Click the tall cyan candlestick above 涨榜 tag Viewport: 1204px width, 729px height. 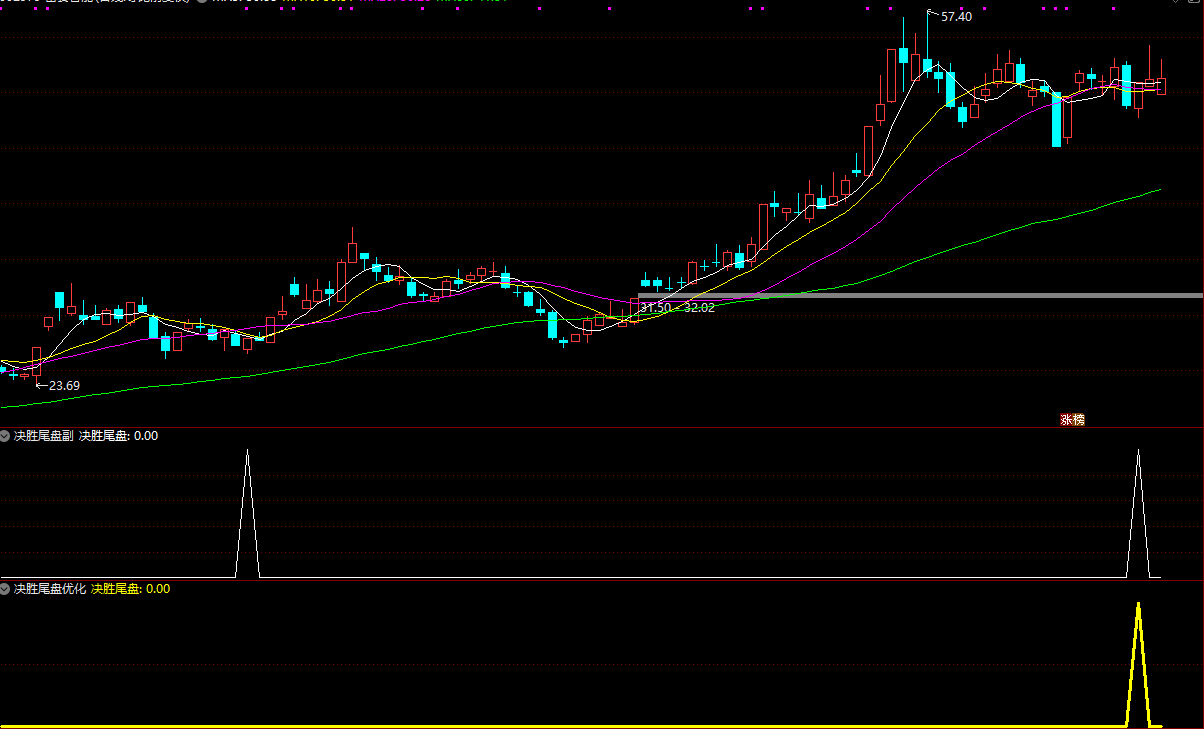(x=1056, y=120)
